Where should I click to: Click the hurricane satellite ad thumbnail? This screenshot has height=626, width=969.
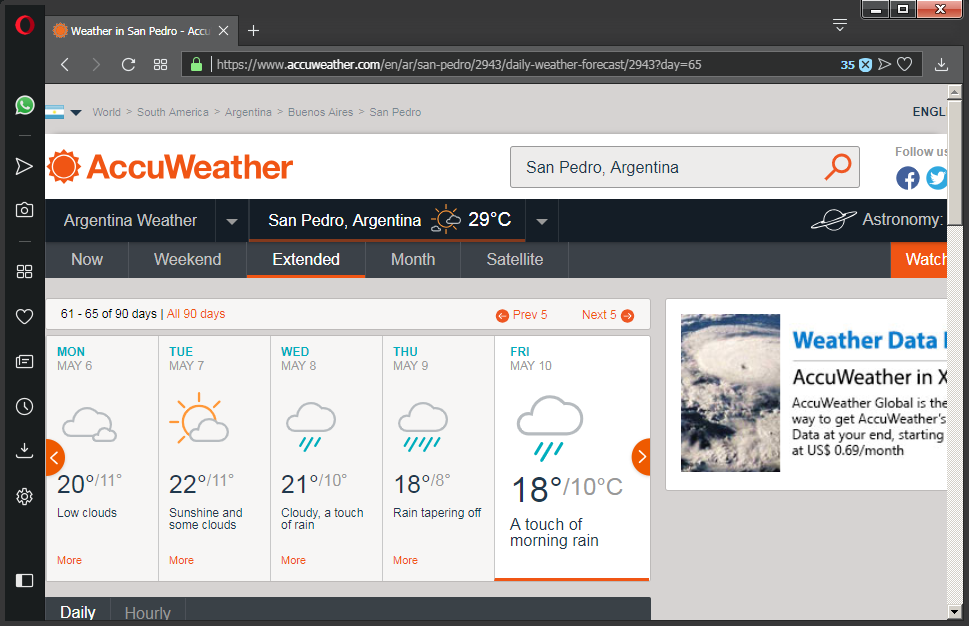pyautogui.click(x=730, y=393)
